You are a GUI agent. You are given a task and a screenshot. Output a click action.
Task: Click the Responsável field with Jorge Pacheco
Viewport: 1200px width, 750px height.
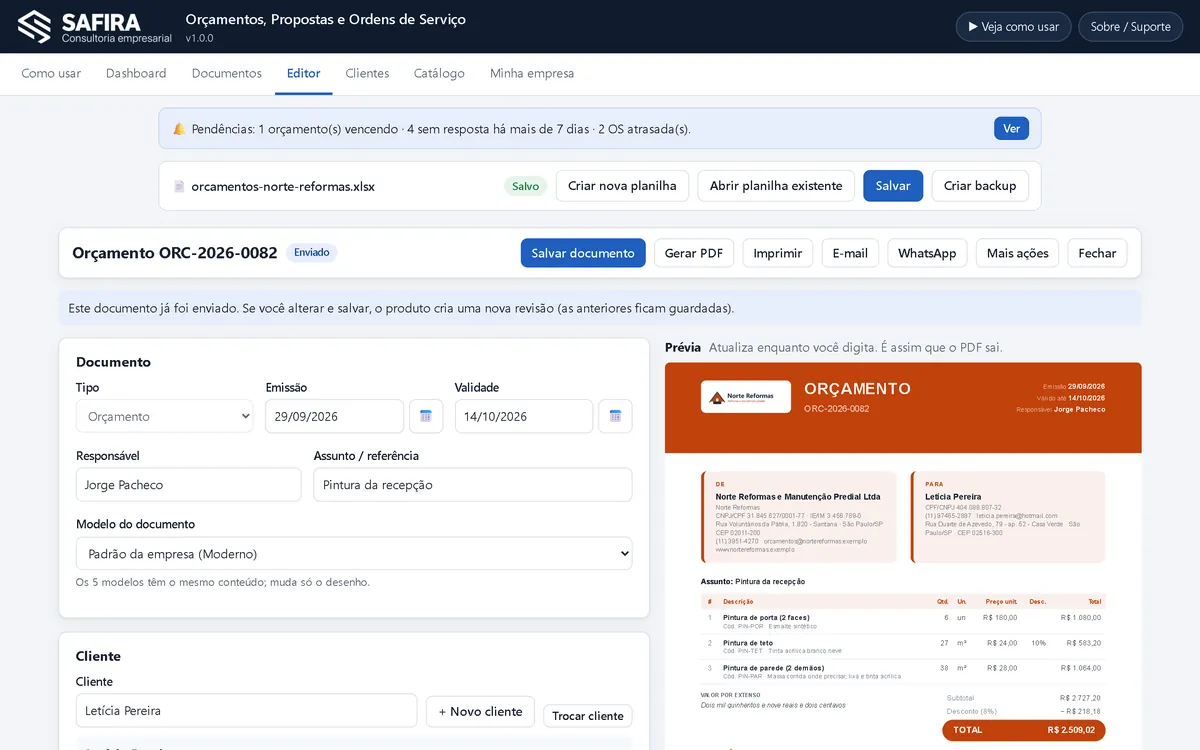pyautogui.click(x=189, y=485)
